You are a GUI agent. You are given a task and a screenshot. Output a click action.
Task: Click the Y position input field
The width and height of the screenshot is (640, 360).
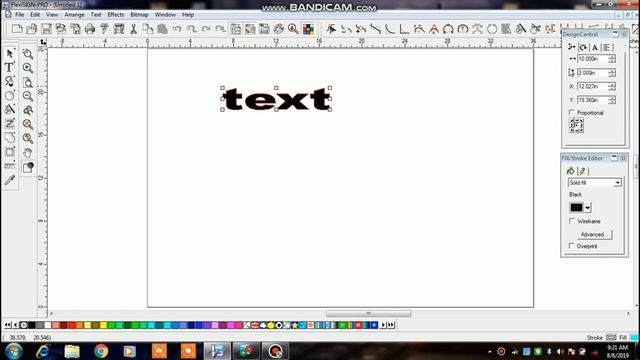coord(593,100)
